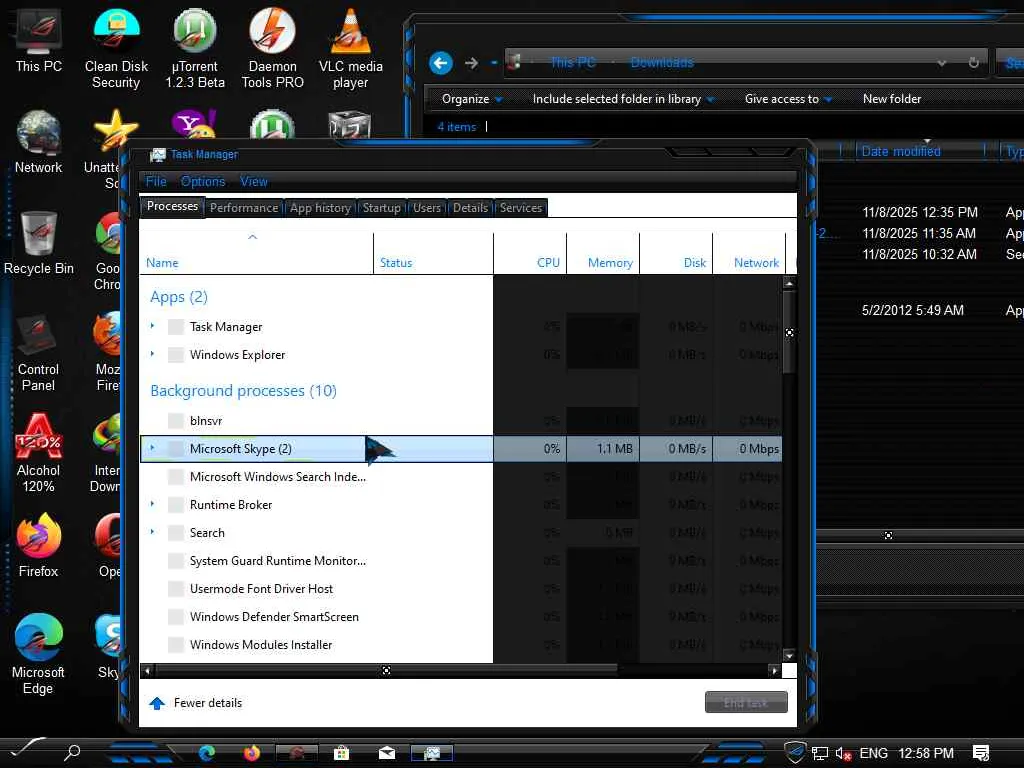
Task: Launch Daemon Tools PRO shortcut
Action: tap(272, 48)
